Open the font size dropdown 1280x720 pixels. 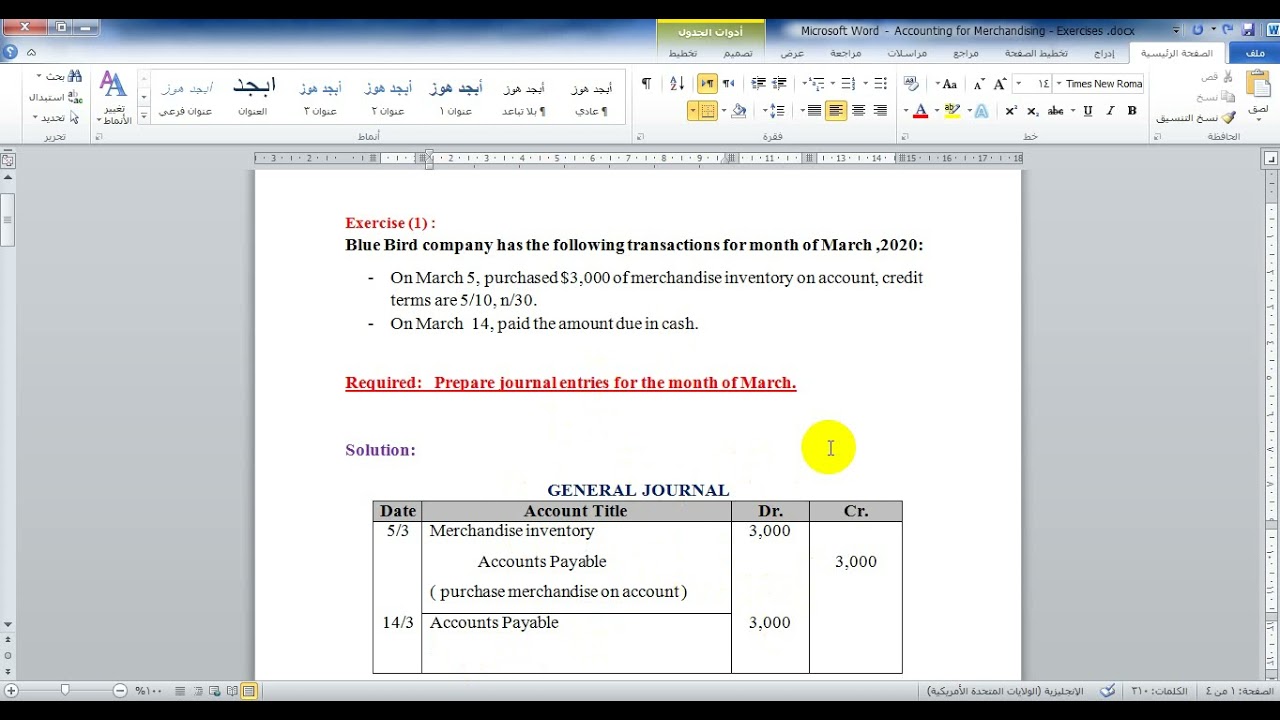point(1018,84)
